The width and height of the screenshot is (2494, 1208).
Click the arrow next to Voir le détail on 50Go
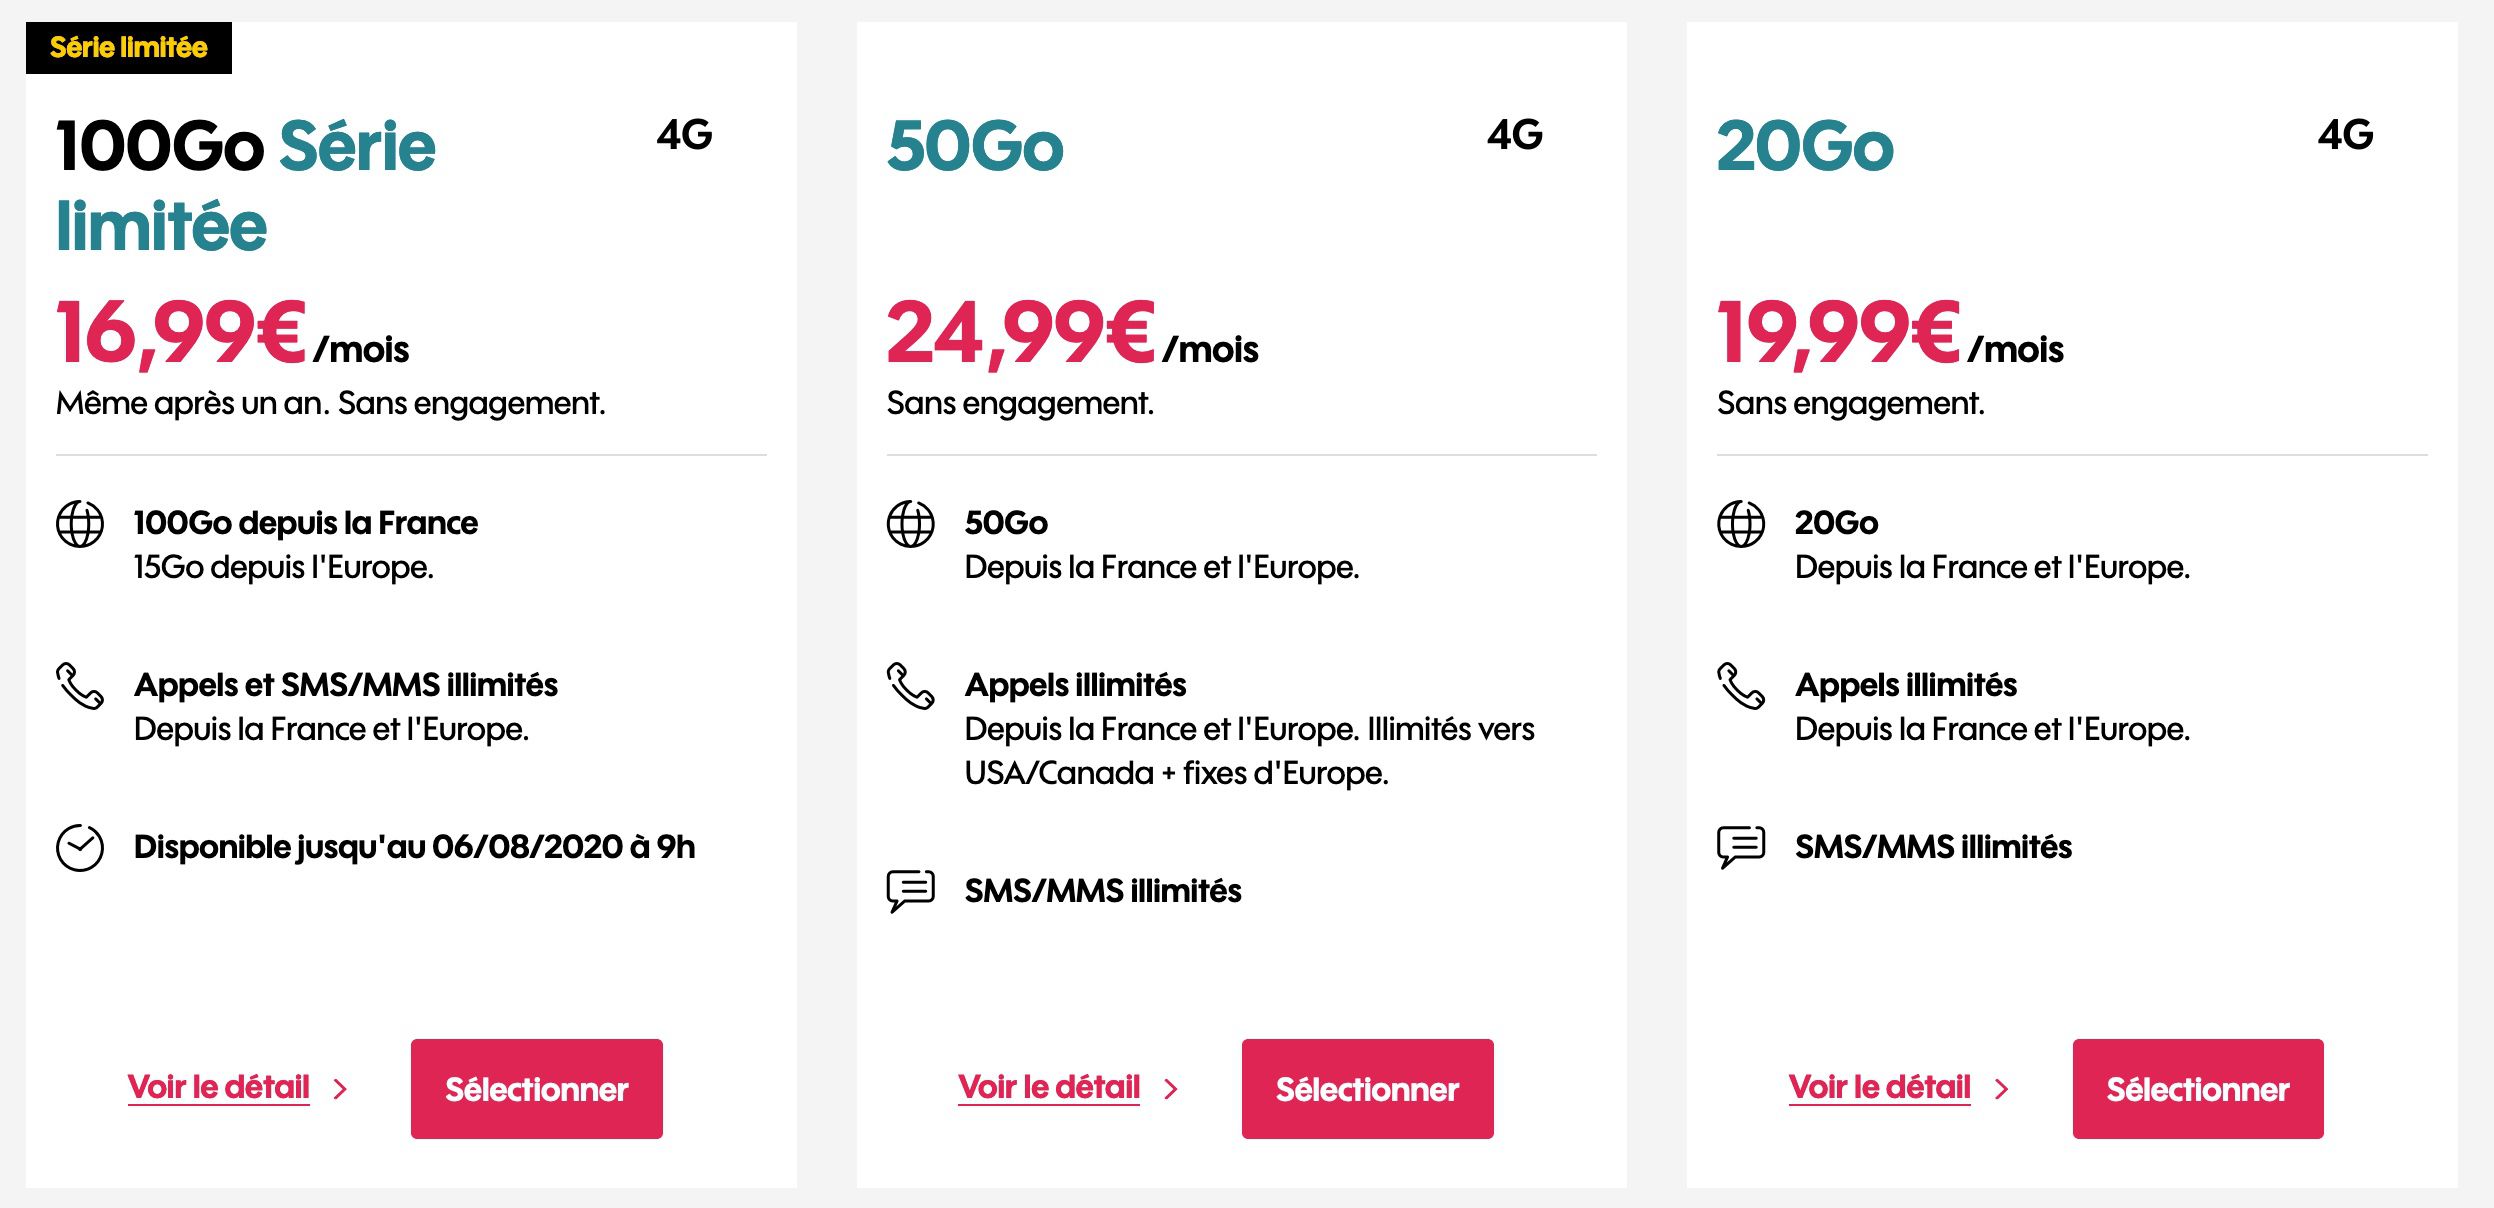[1173, 1091]
